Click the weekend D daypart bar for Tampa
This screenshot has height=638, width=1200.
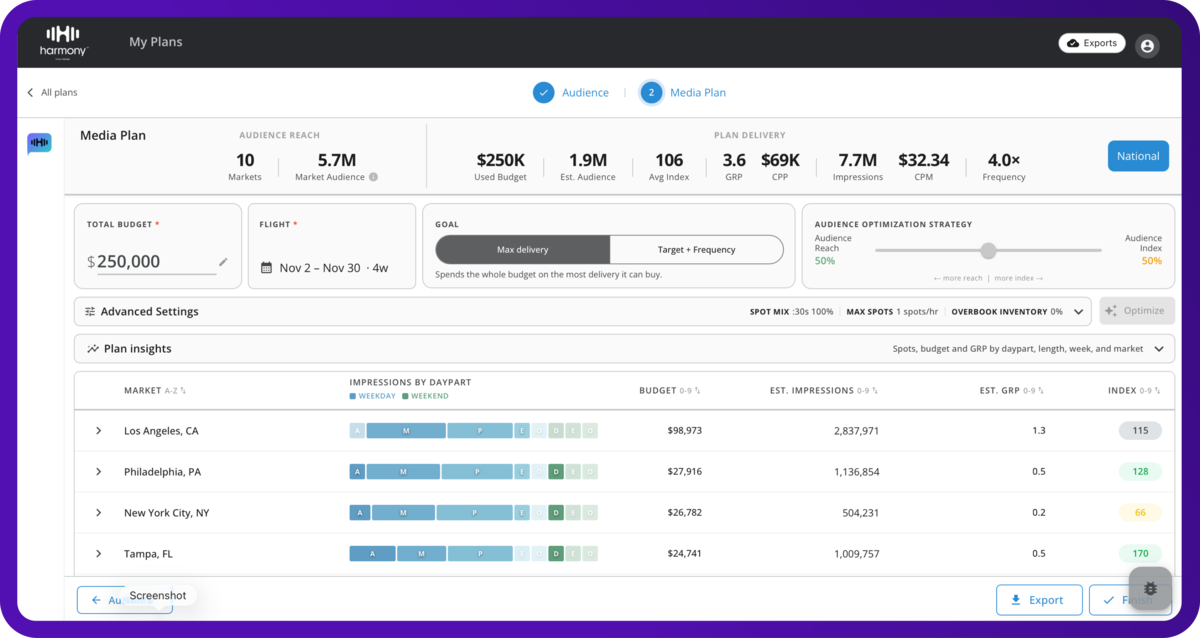[556, 554]
